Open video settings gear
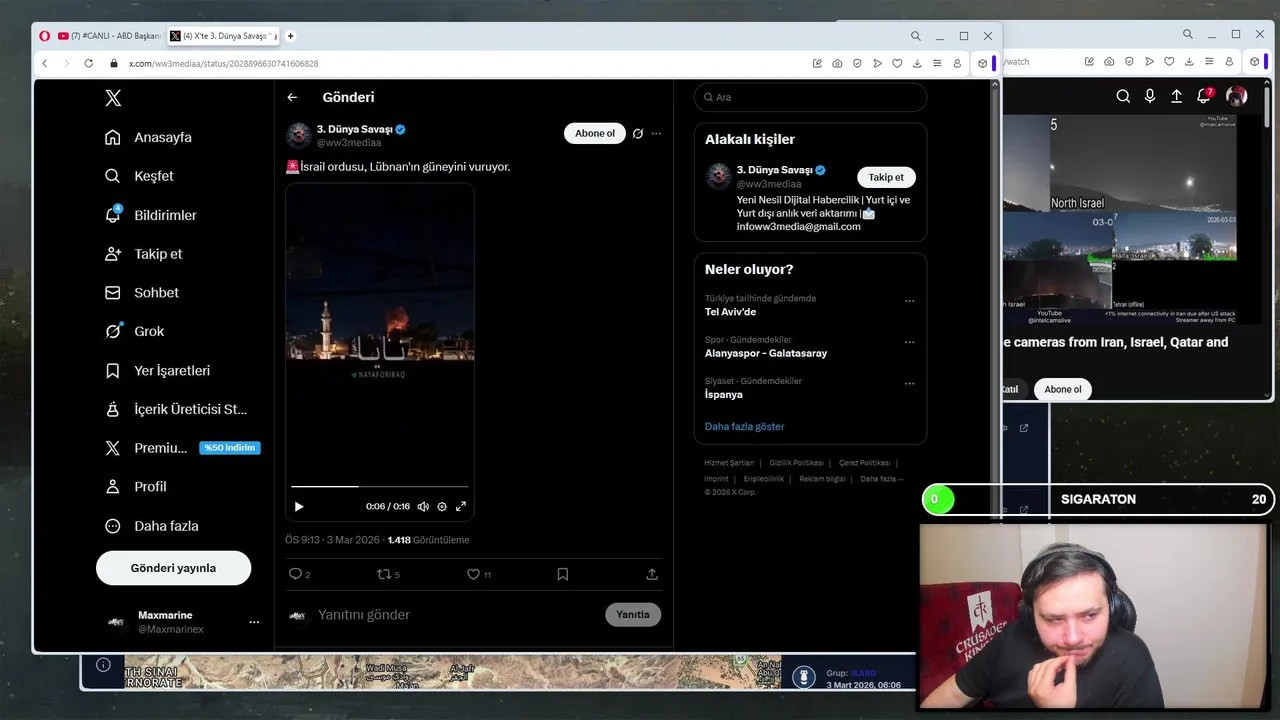 [442, 507]
